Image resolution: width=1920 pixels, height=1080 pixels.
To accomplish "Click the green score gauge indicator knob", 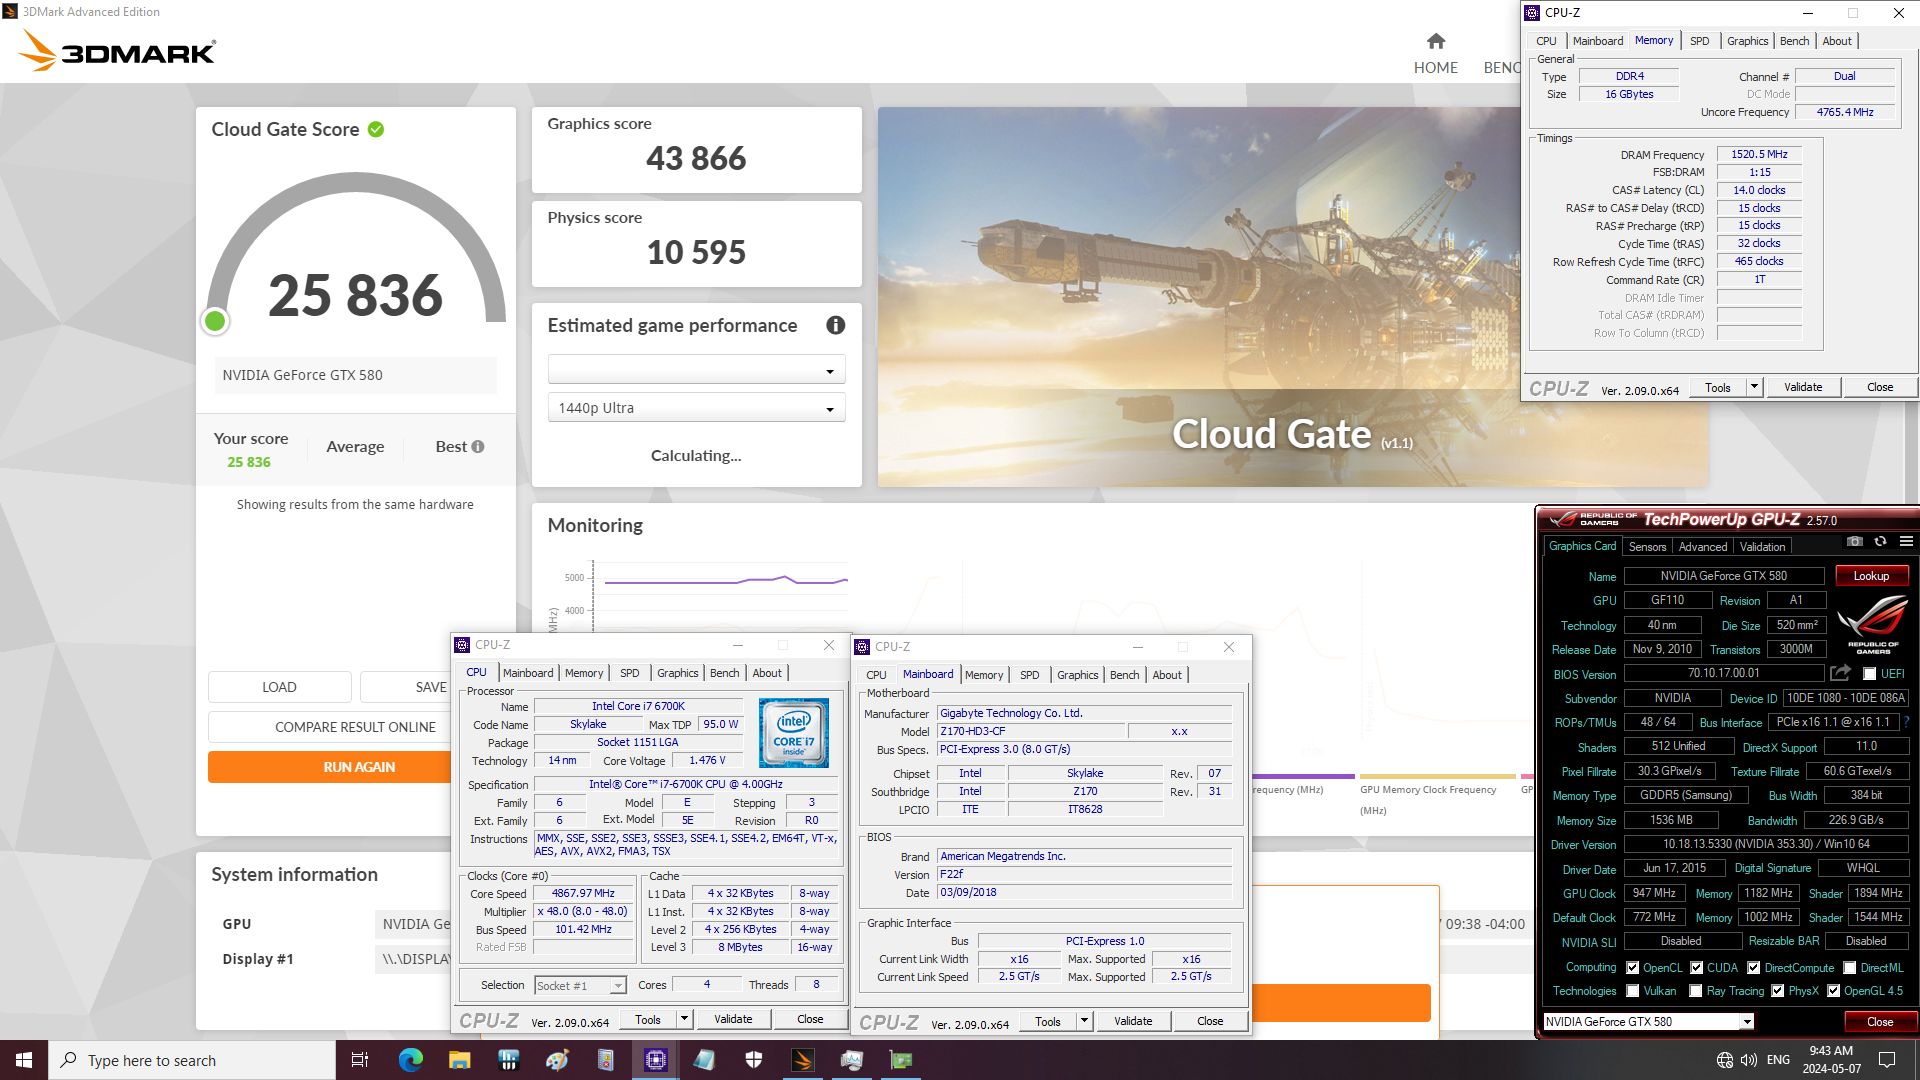I will pyautogui.click(x=215, y=321).
